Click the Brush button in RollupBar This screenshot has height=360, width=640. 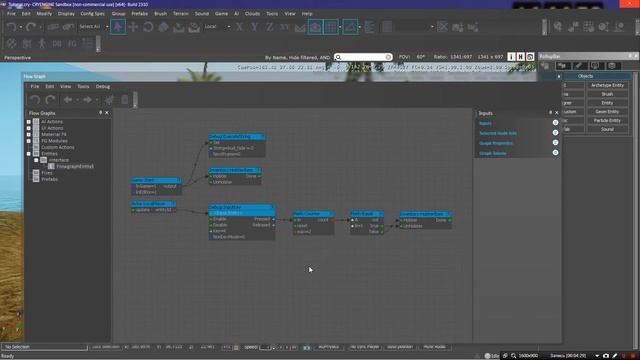pos(607,94)
